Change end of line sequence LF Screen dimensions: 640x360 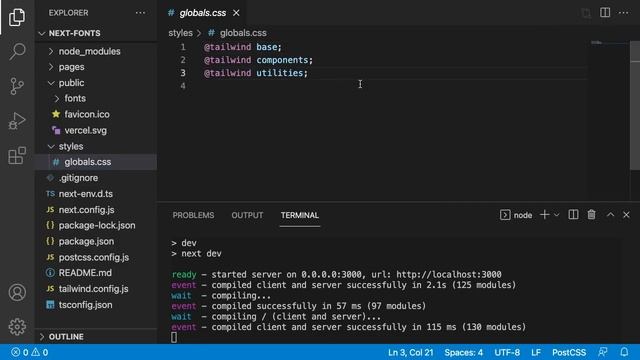[536, 352]
